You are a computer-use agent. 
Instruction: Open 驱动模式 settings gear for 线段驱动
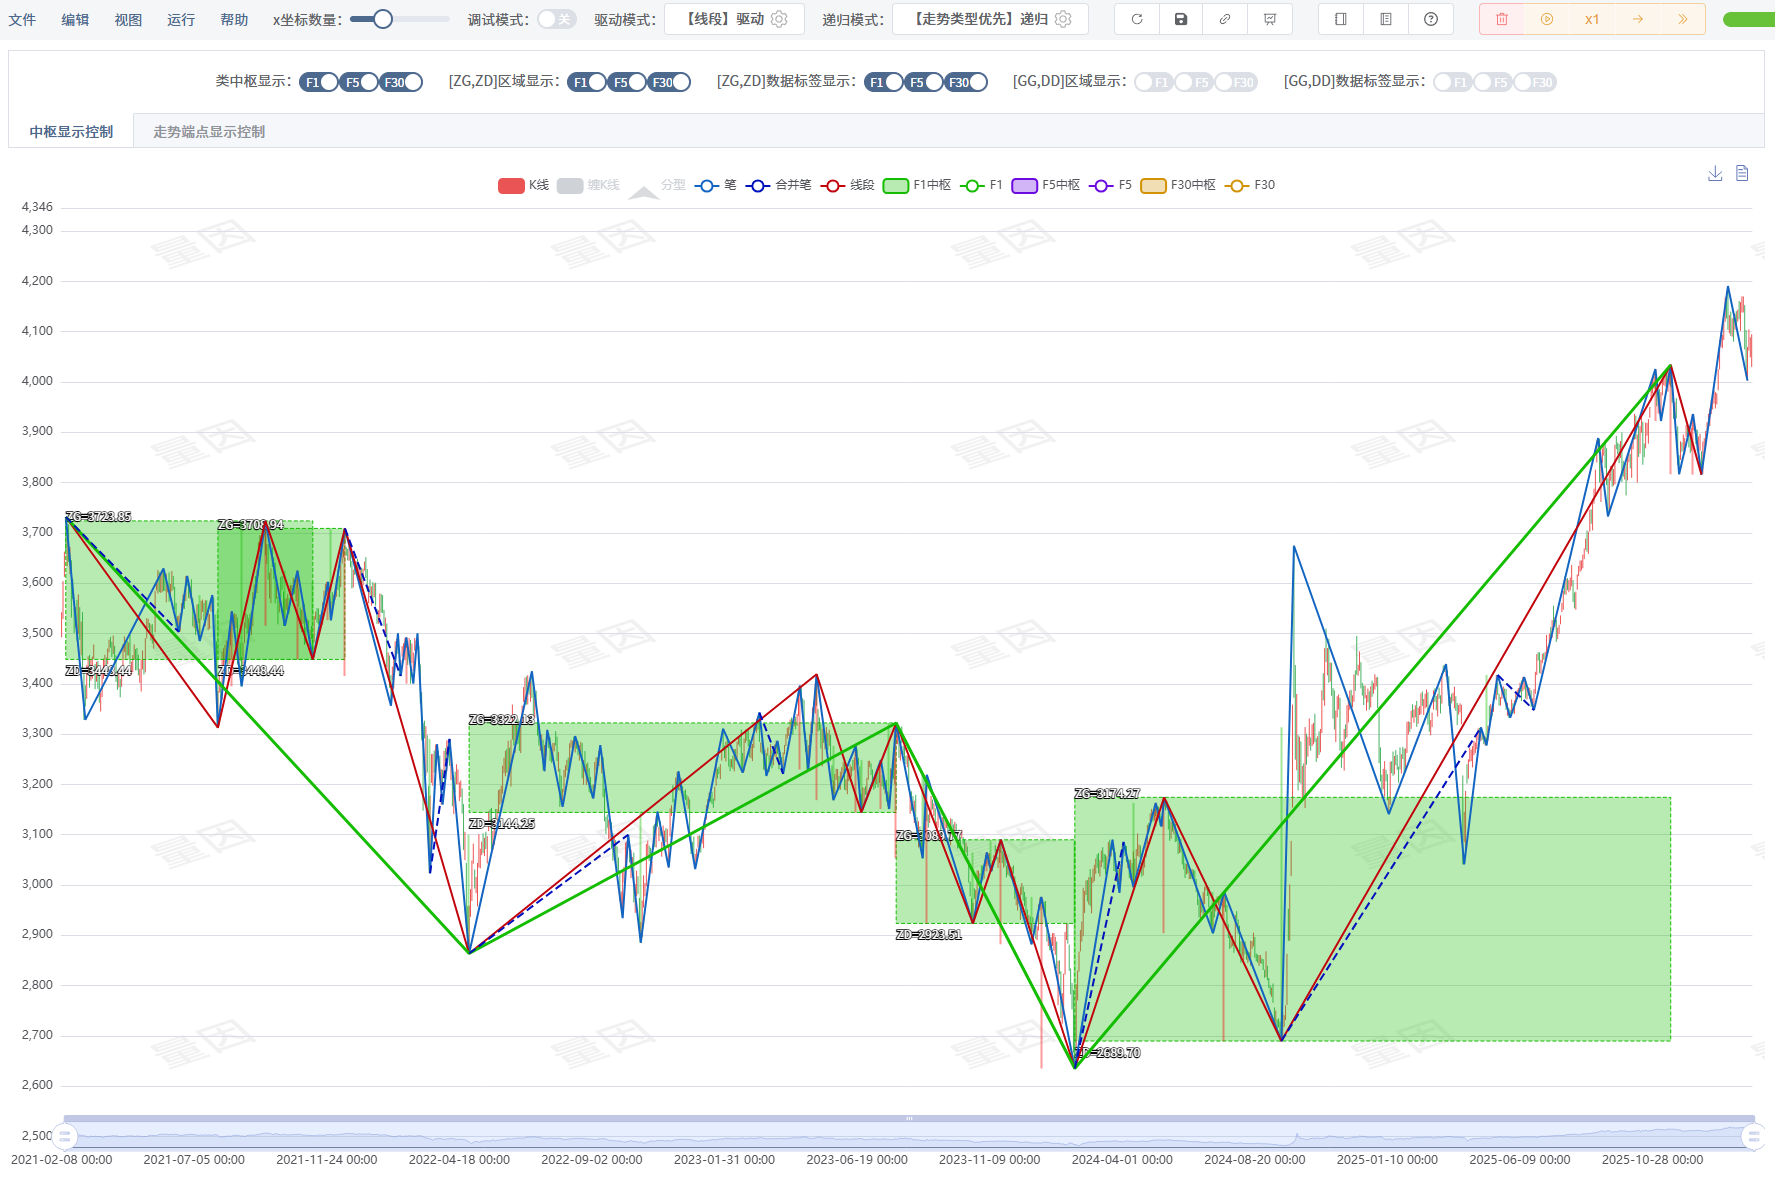pos(780,19)
